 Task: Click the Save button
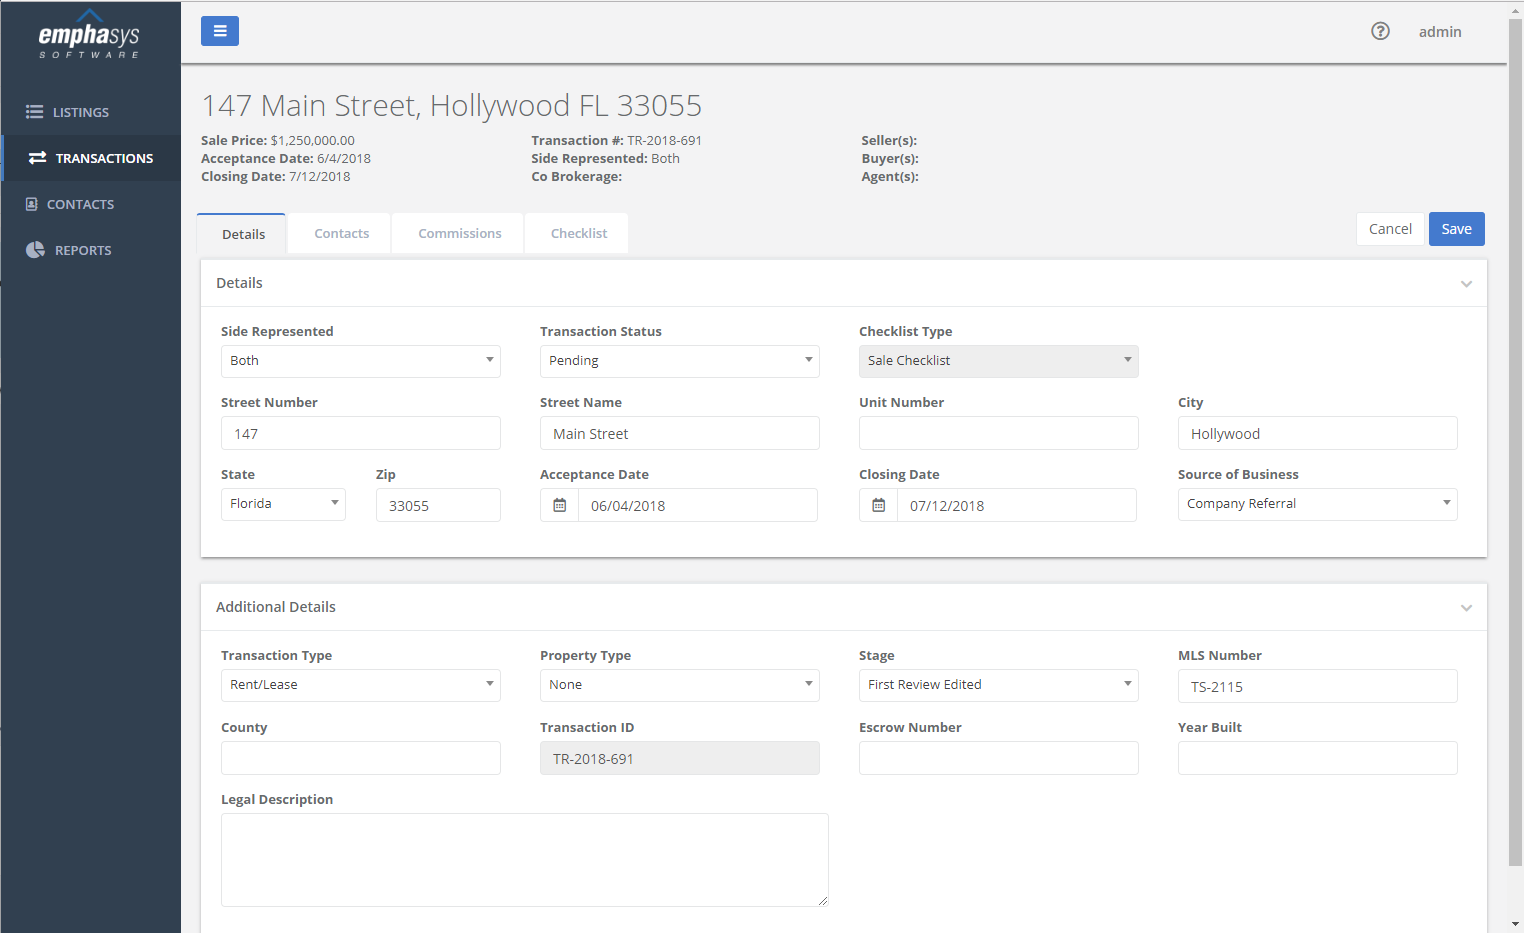1456,228
